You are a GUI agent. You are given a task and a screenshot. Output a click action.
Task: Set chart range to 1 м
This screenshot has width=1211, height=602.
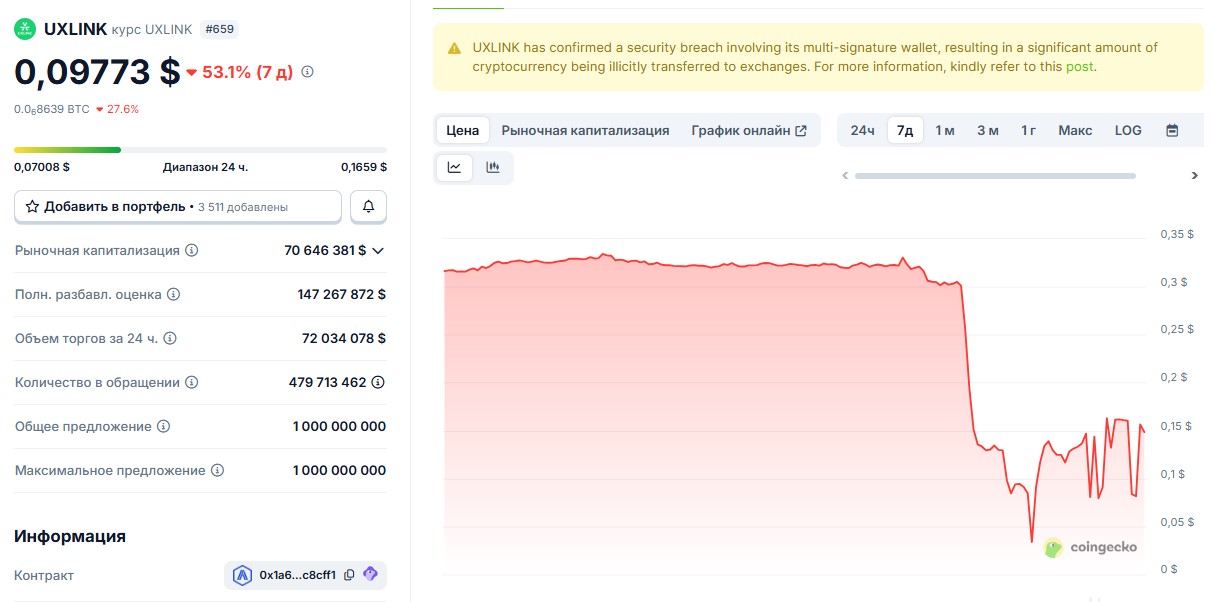[x=945, y=130]
